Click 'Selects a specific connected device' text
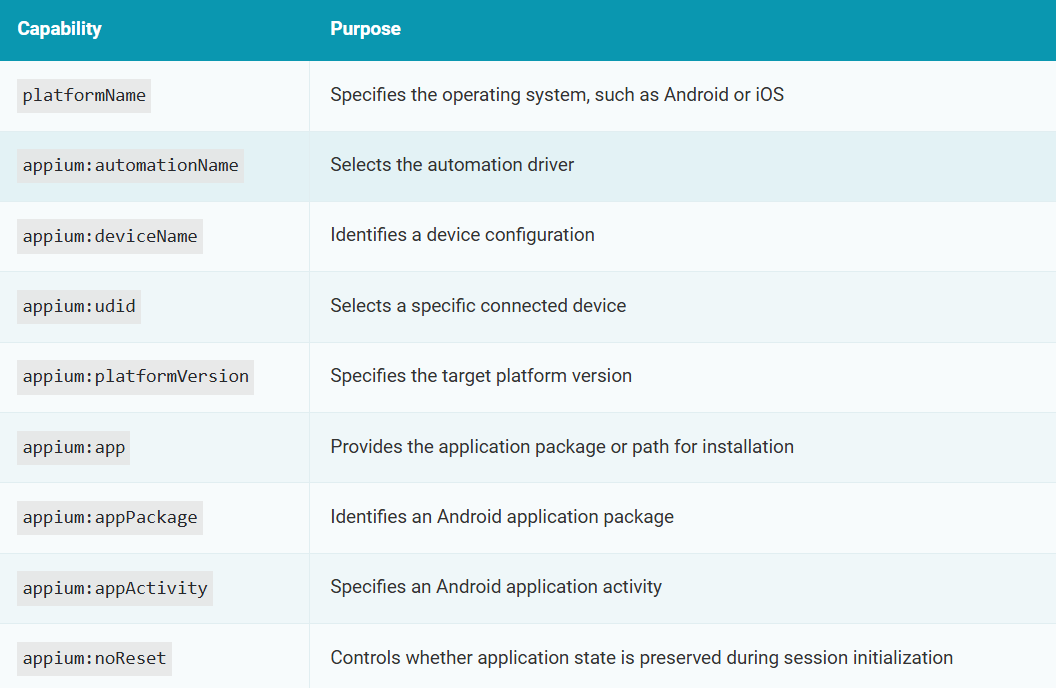Screen dimensions: 1056x688 [478, 306]
